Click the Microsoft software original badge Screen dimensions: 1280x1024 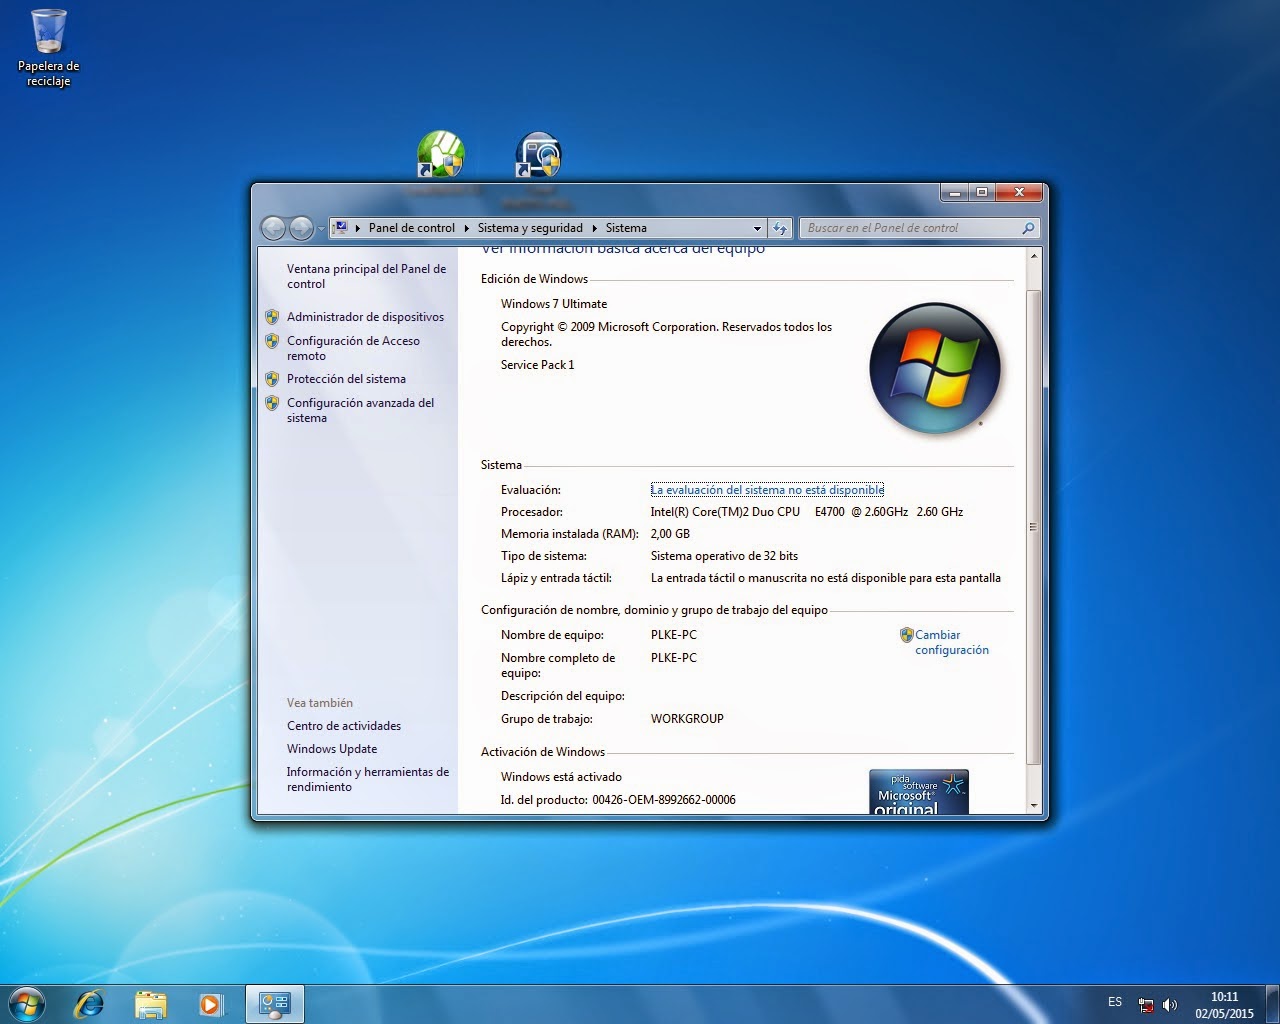919,791
